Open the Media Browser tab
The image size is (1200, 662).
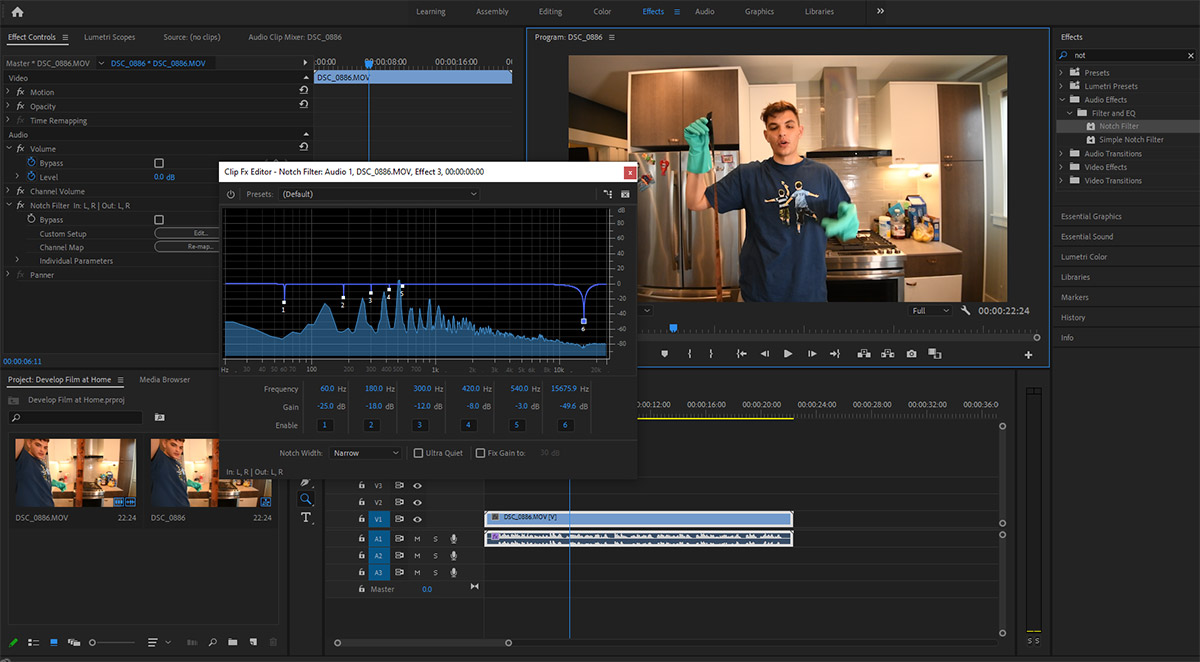[x=164, y=380]
